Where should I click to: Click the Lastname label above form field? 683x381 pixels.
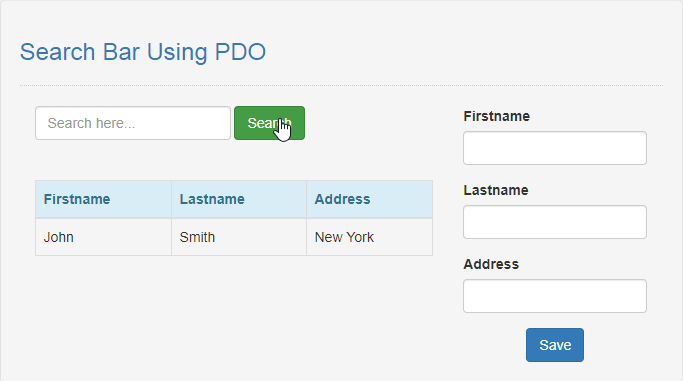(x=496, y=190)
